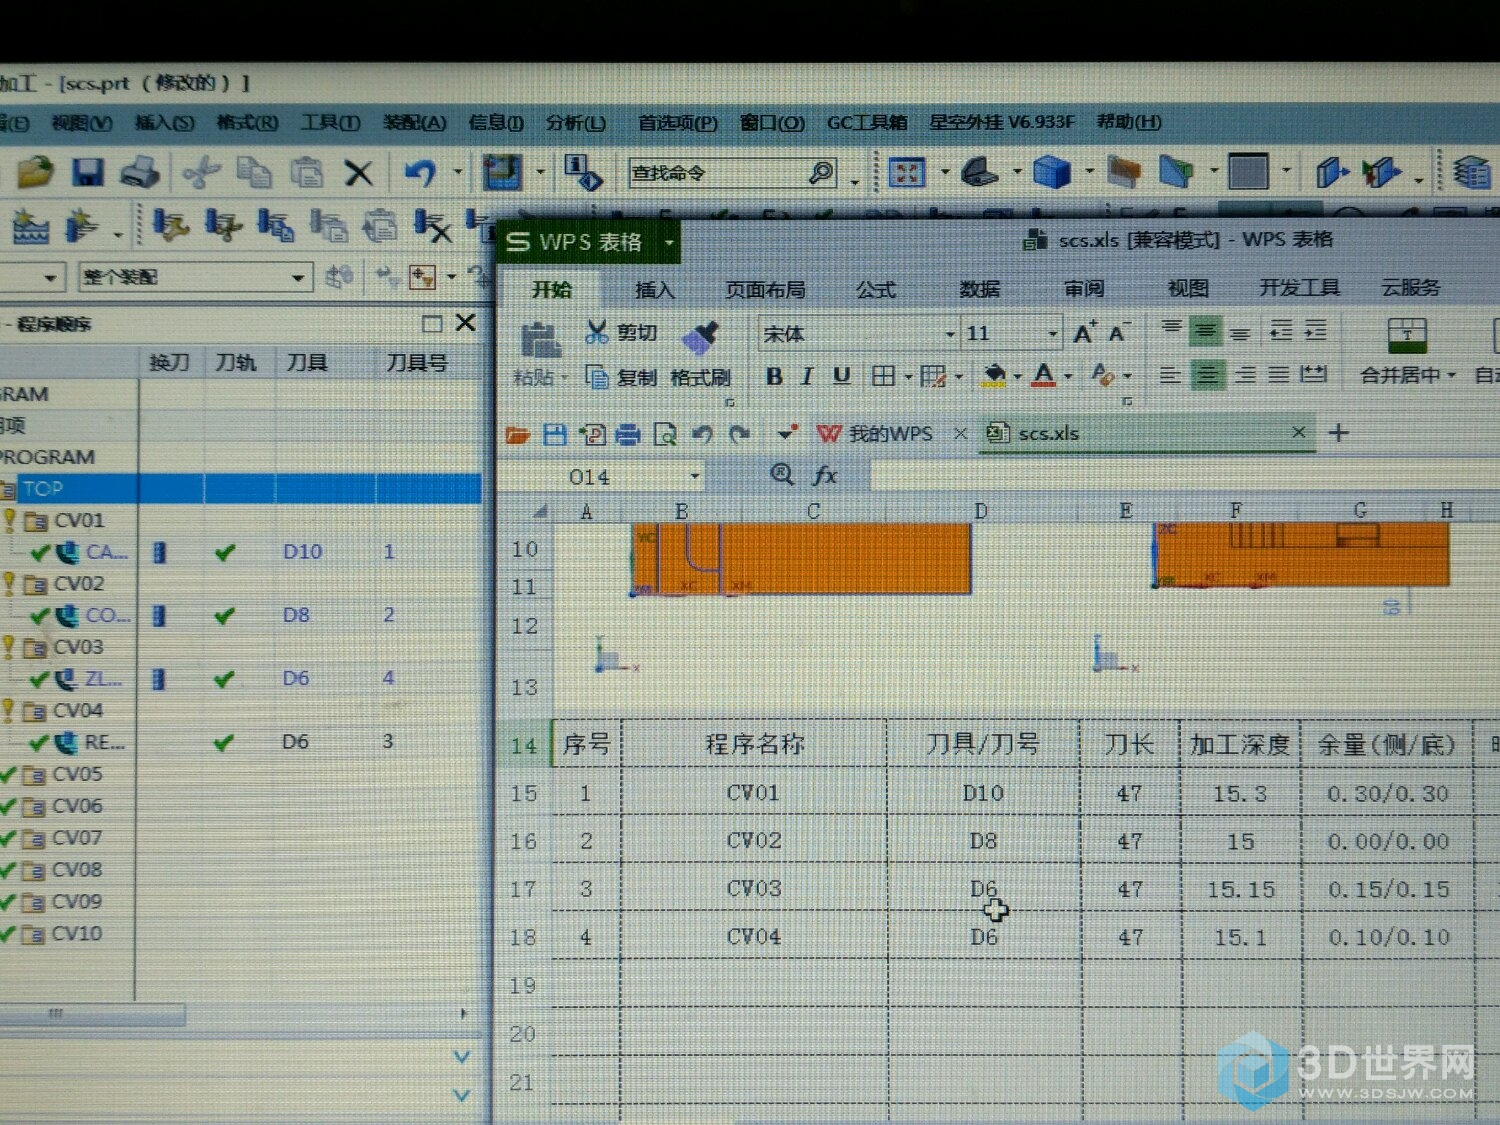Image resolution: width=1500 pixels, height=1125 pixels.
Task: Click the red font color A
Action: 1044,376
